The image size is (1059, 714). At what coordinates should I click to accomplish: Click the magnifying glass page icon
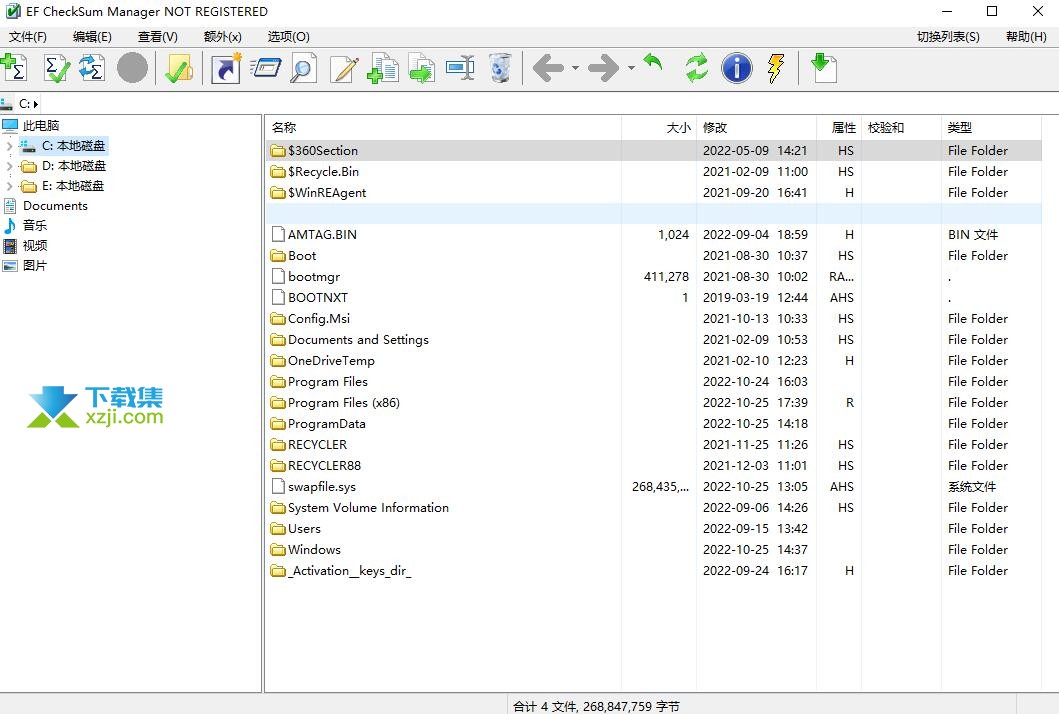tap(303, 68)
